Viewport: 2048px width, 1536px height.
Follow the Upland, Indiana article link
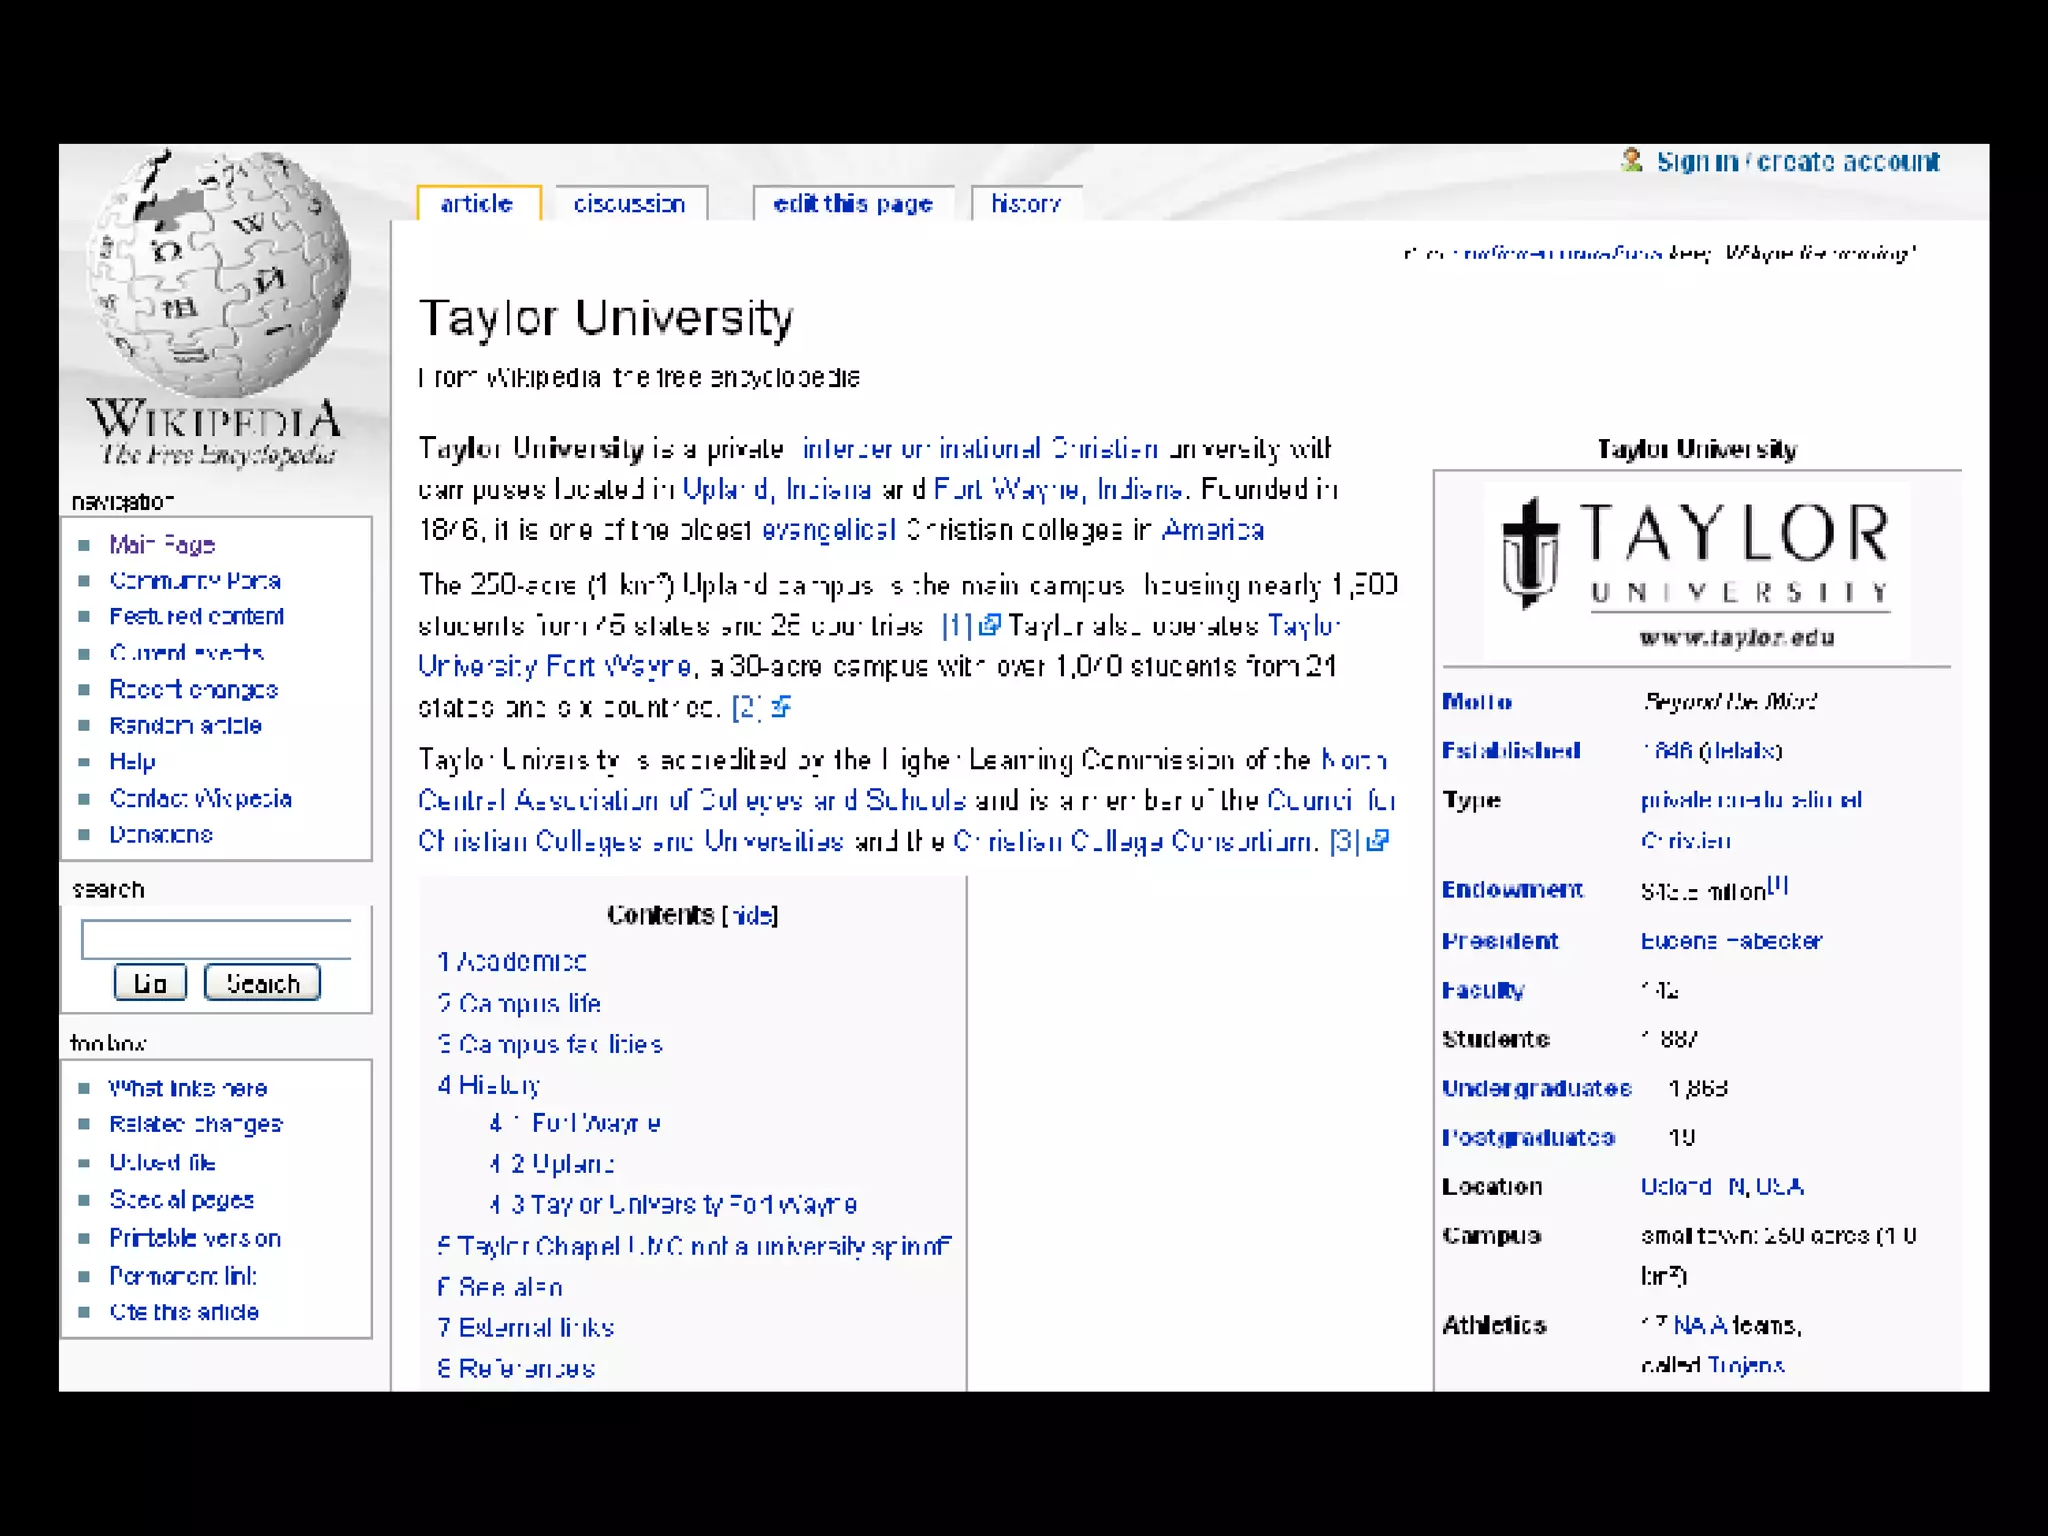[776, 489]
